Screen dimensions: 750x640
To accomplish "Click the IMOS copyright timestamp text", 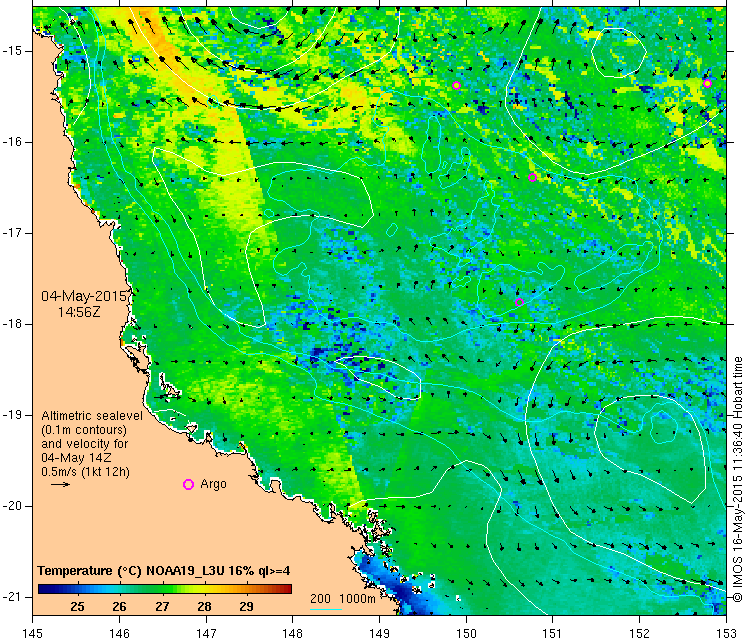I will click(x=737, y=479).
